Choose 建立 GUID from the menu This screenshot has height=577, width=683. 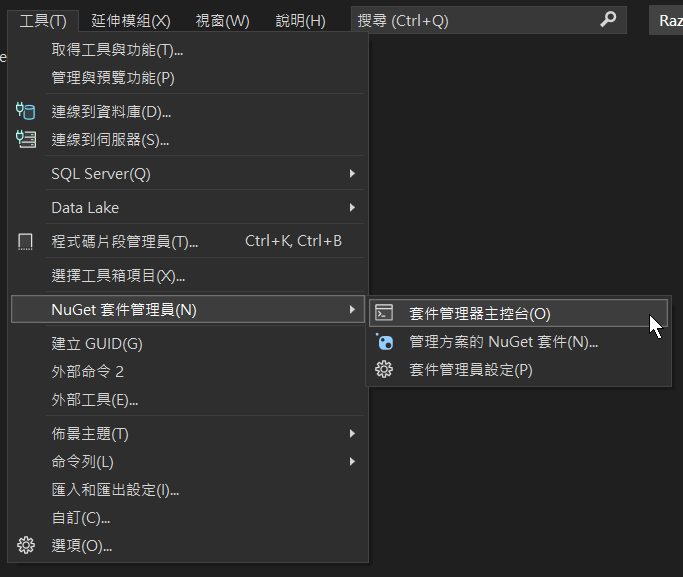coord(97,344)
